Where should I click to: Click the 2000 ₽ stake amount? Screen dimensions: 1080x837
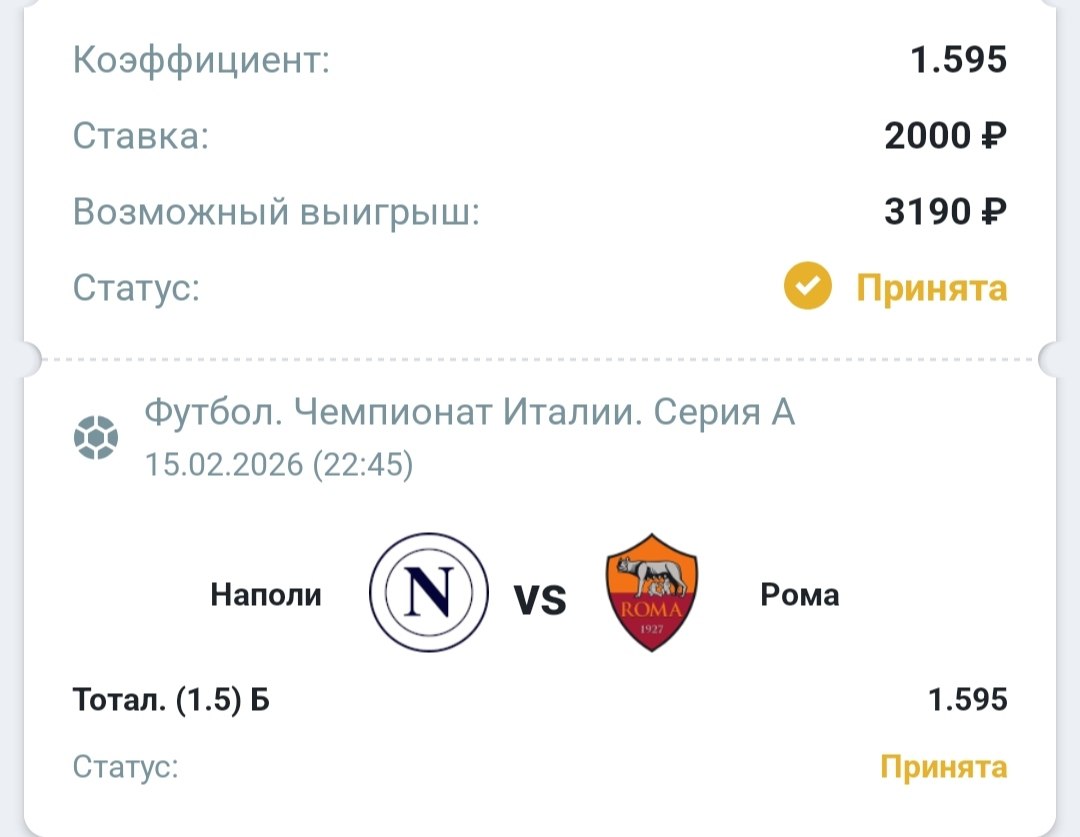pos(945,135)
